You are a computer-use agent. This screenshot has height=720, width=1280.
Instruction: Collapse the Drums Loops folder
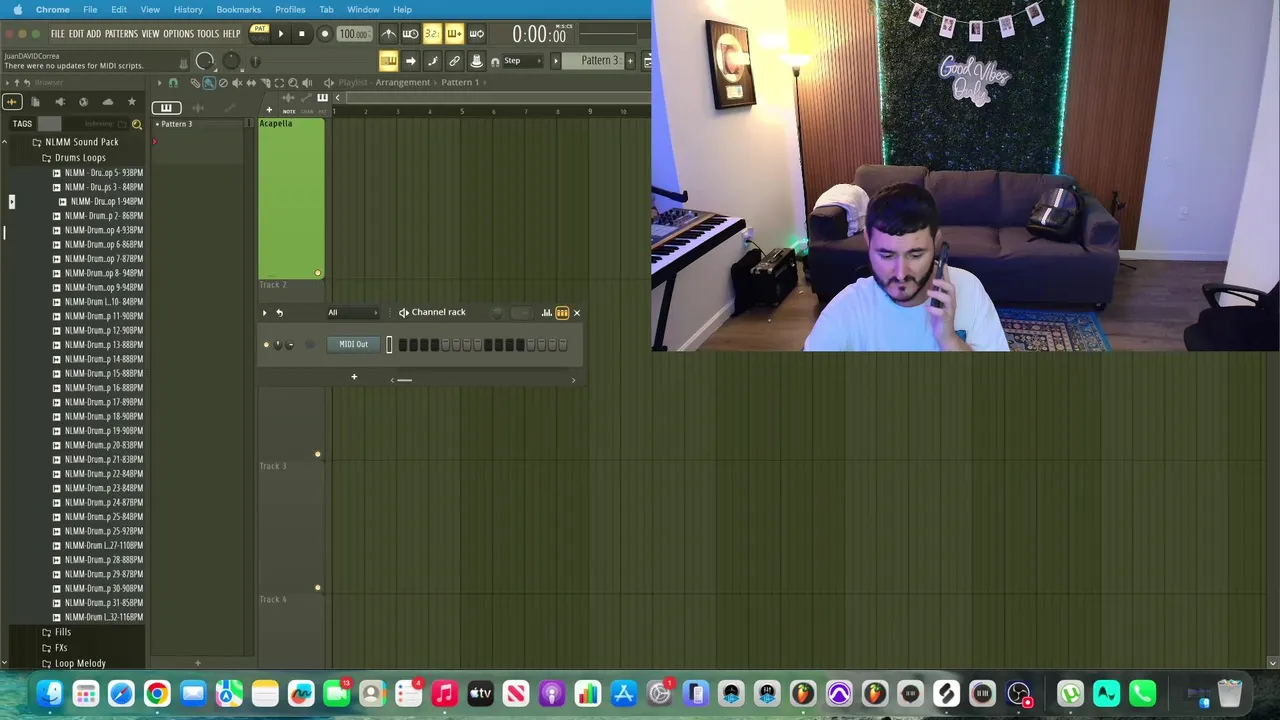point(80,158)
